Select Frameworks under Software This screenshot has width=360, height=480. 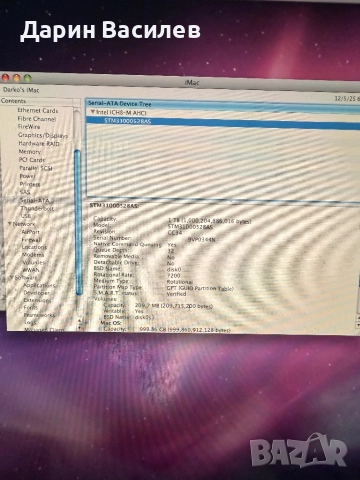pyautogui.click(x=39, y=315)
